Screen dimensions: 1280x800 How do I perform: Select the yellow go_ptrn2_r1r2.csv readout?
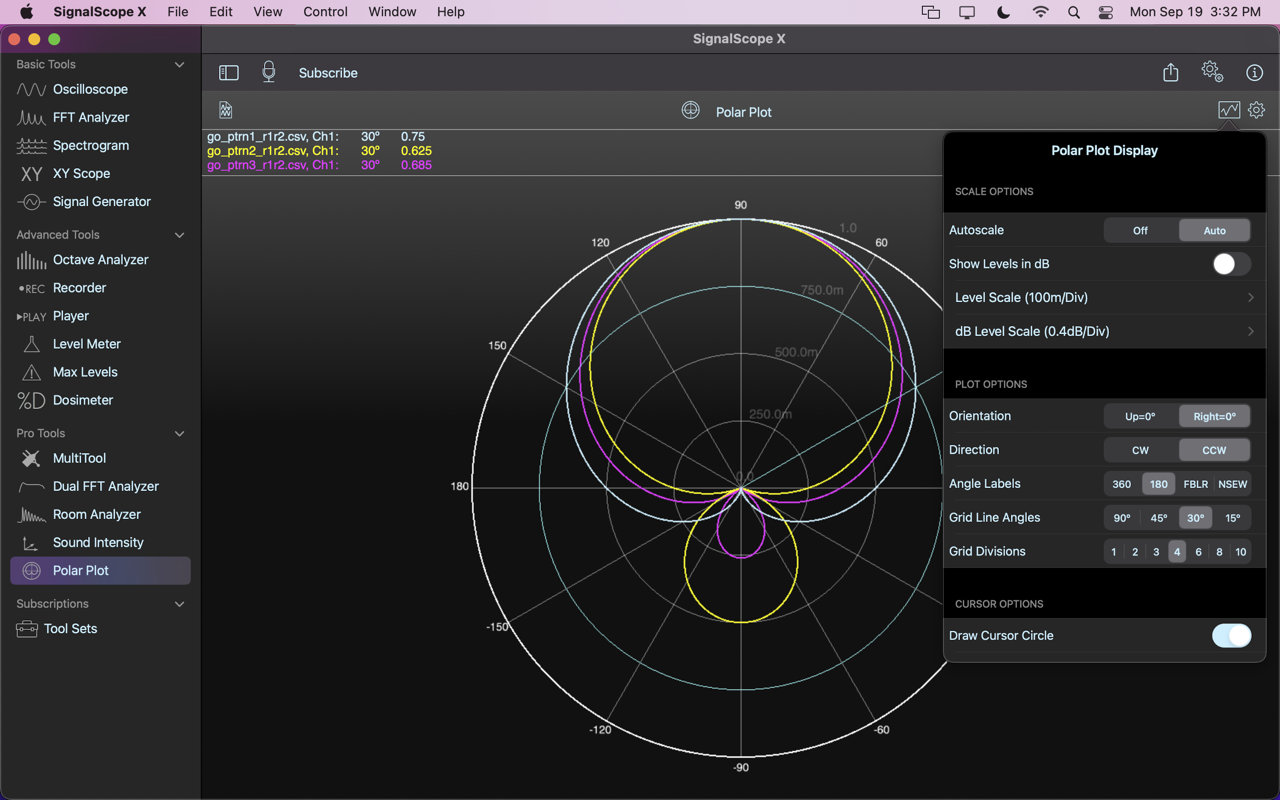tap(319, 151)
